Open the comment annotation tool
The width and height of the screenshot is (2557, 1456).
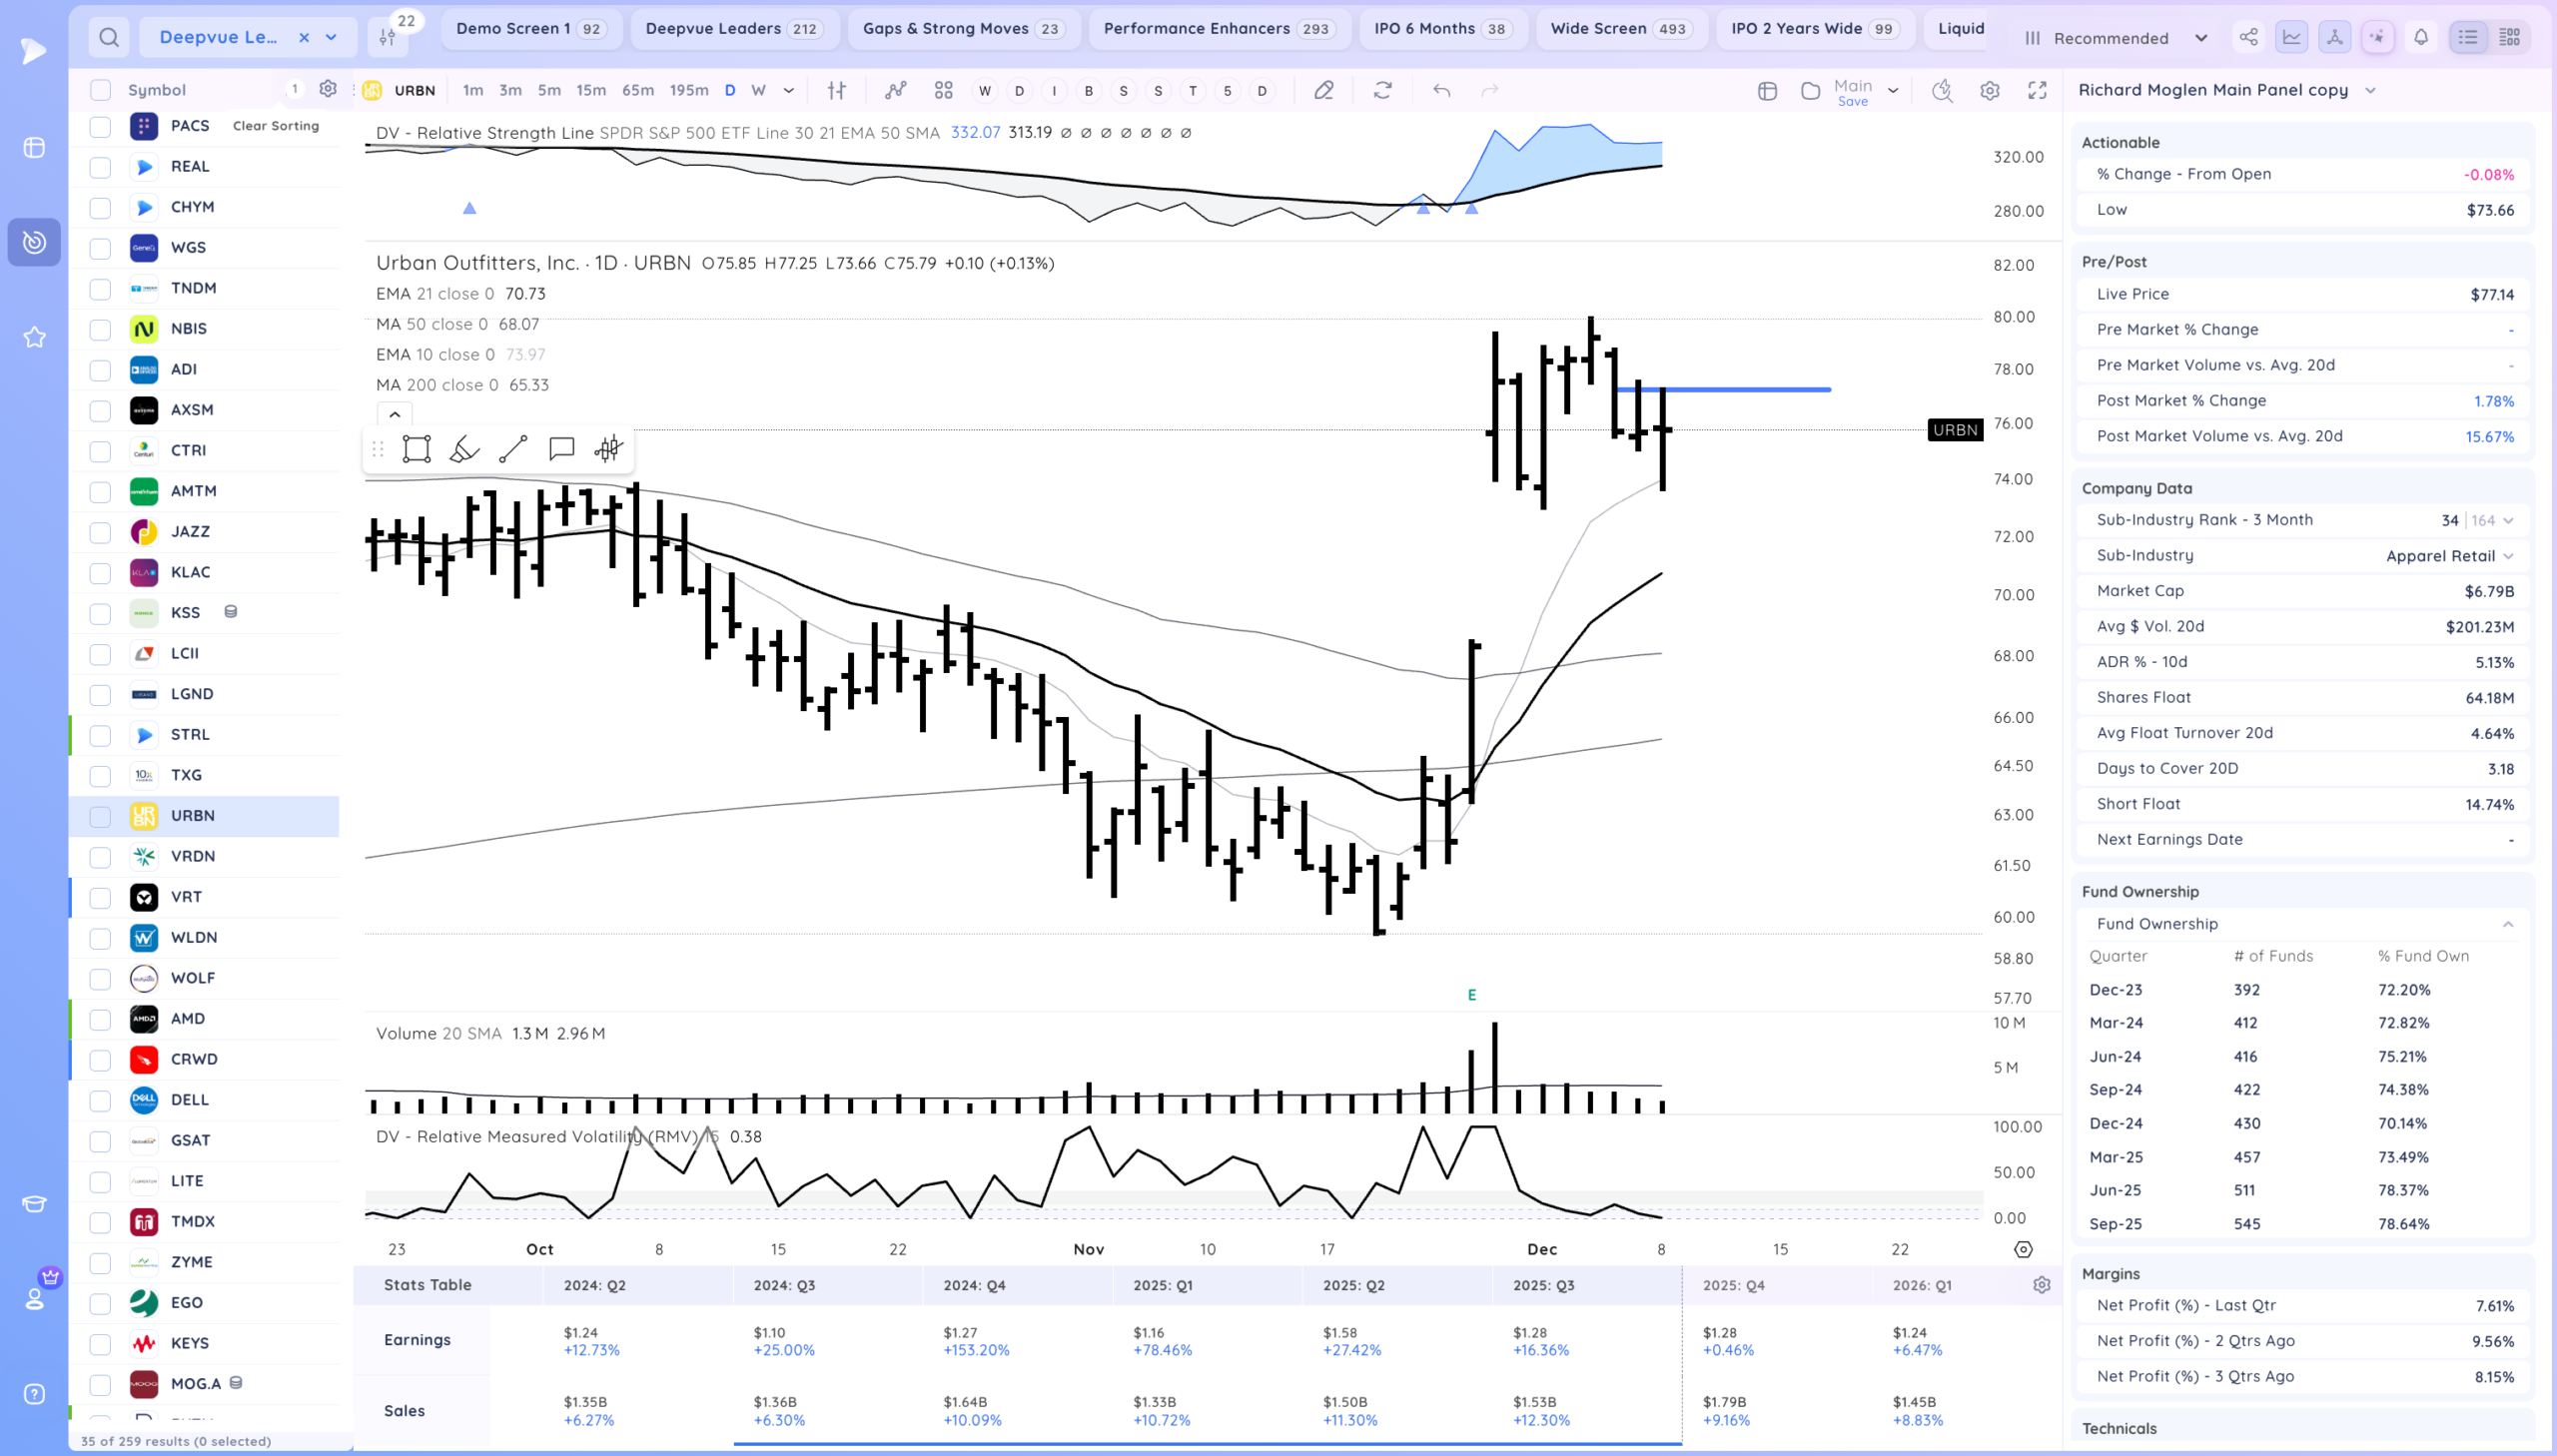[561, 449]
